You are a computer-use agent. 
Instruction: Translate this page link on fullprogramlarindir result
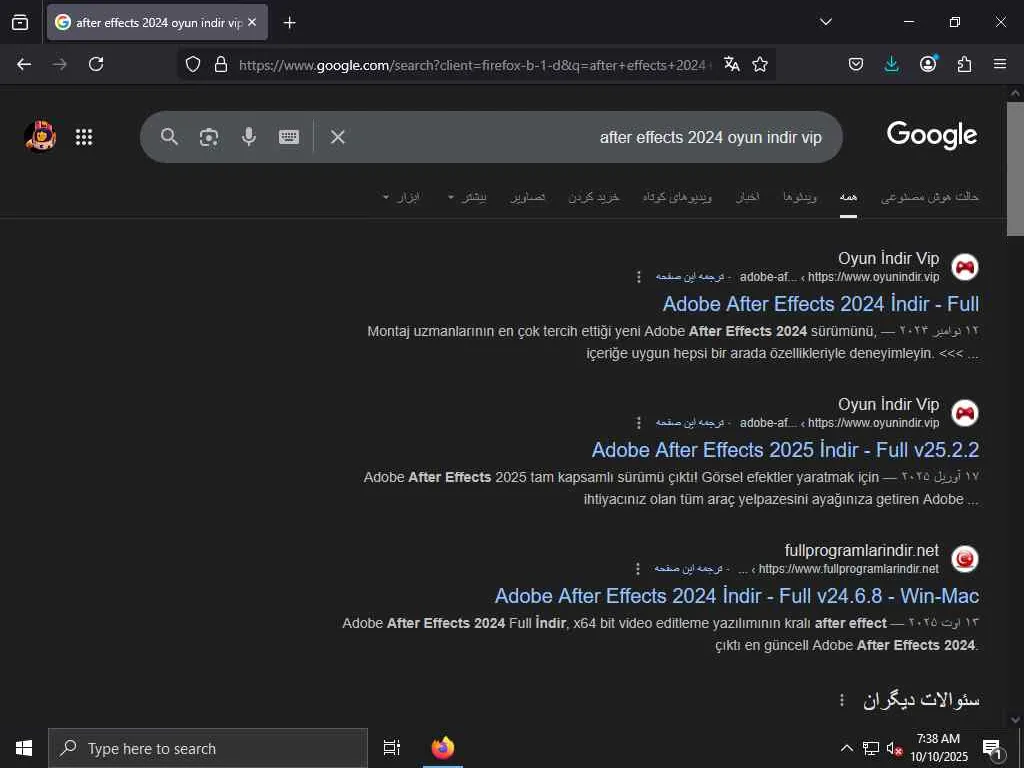[x=688, y=569]
